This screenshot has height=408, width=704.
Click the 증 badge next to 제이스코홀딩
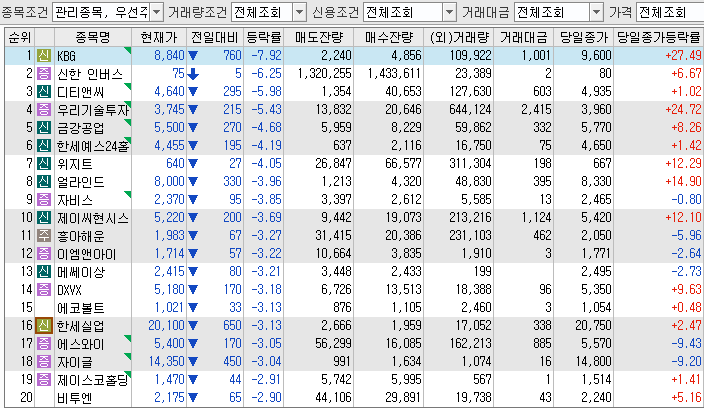coord(44,379)
